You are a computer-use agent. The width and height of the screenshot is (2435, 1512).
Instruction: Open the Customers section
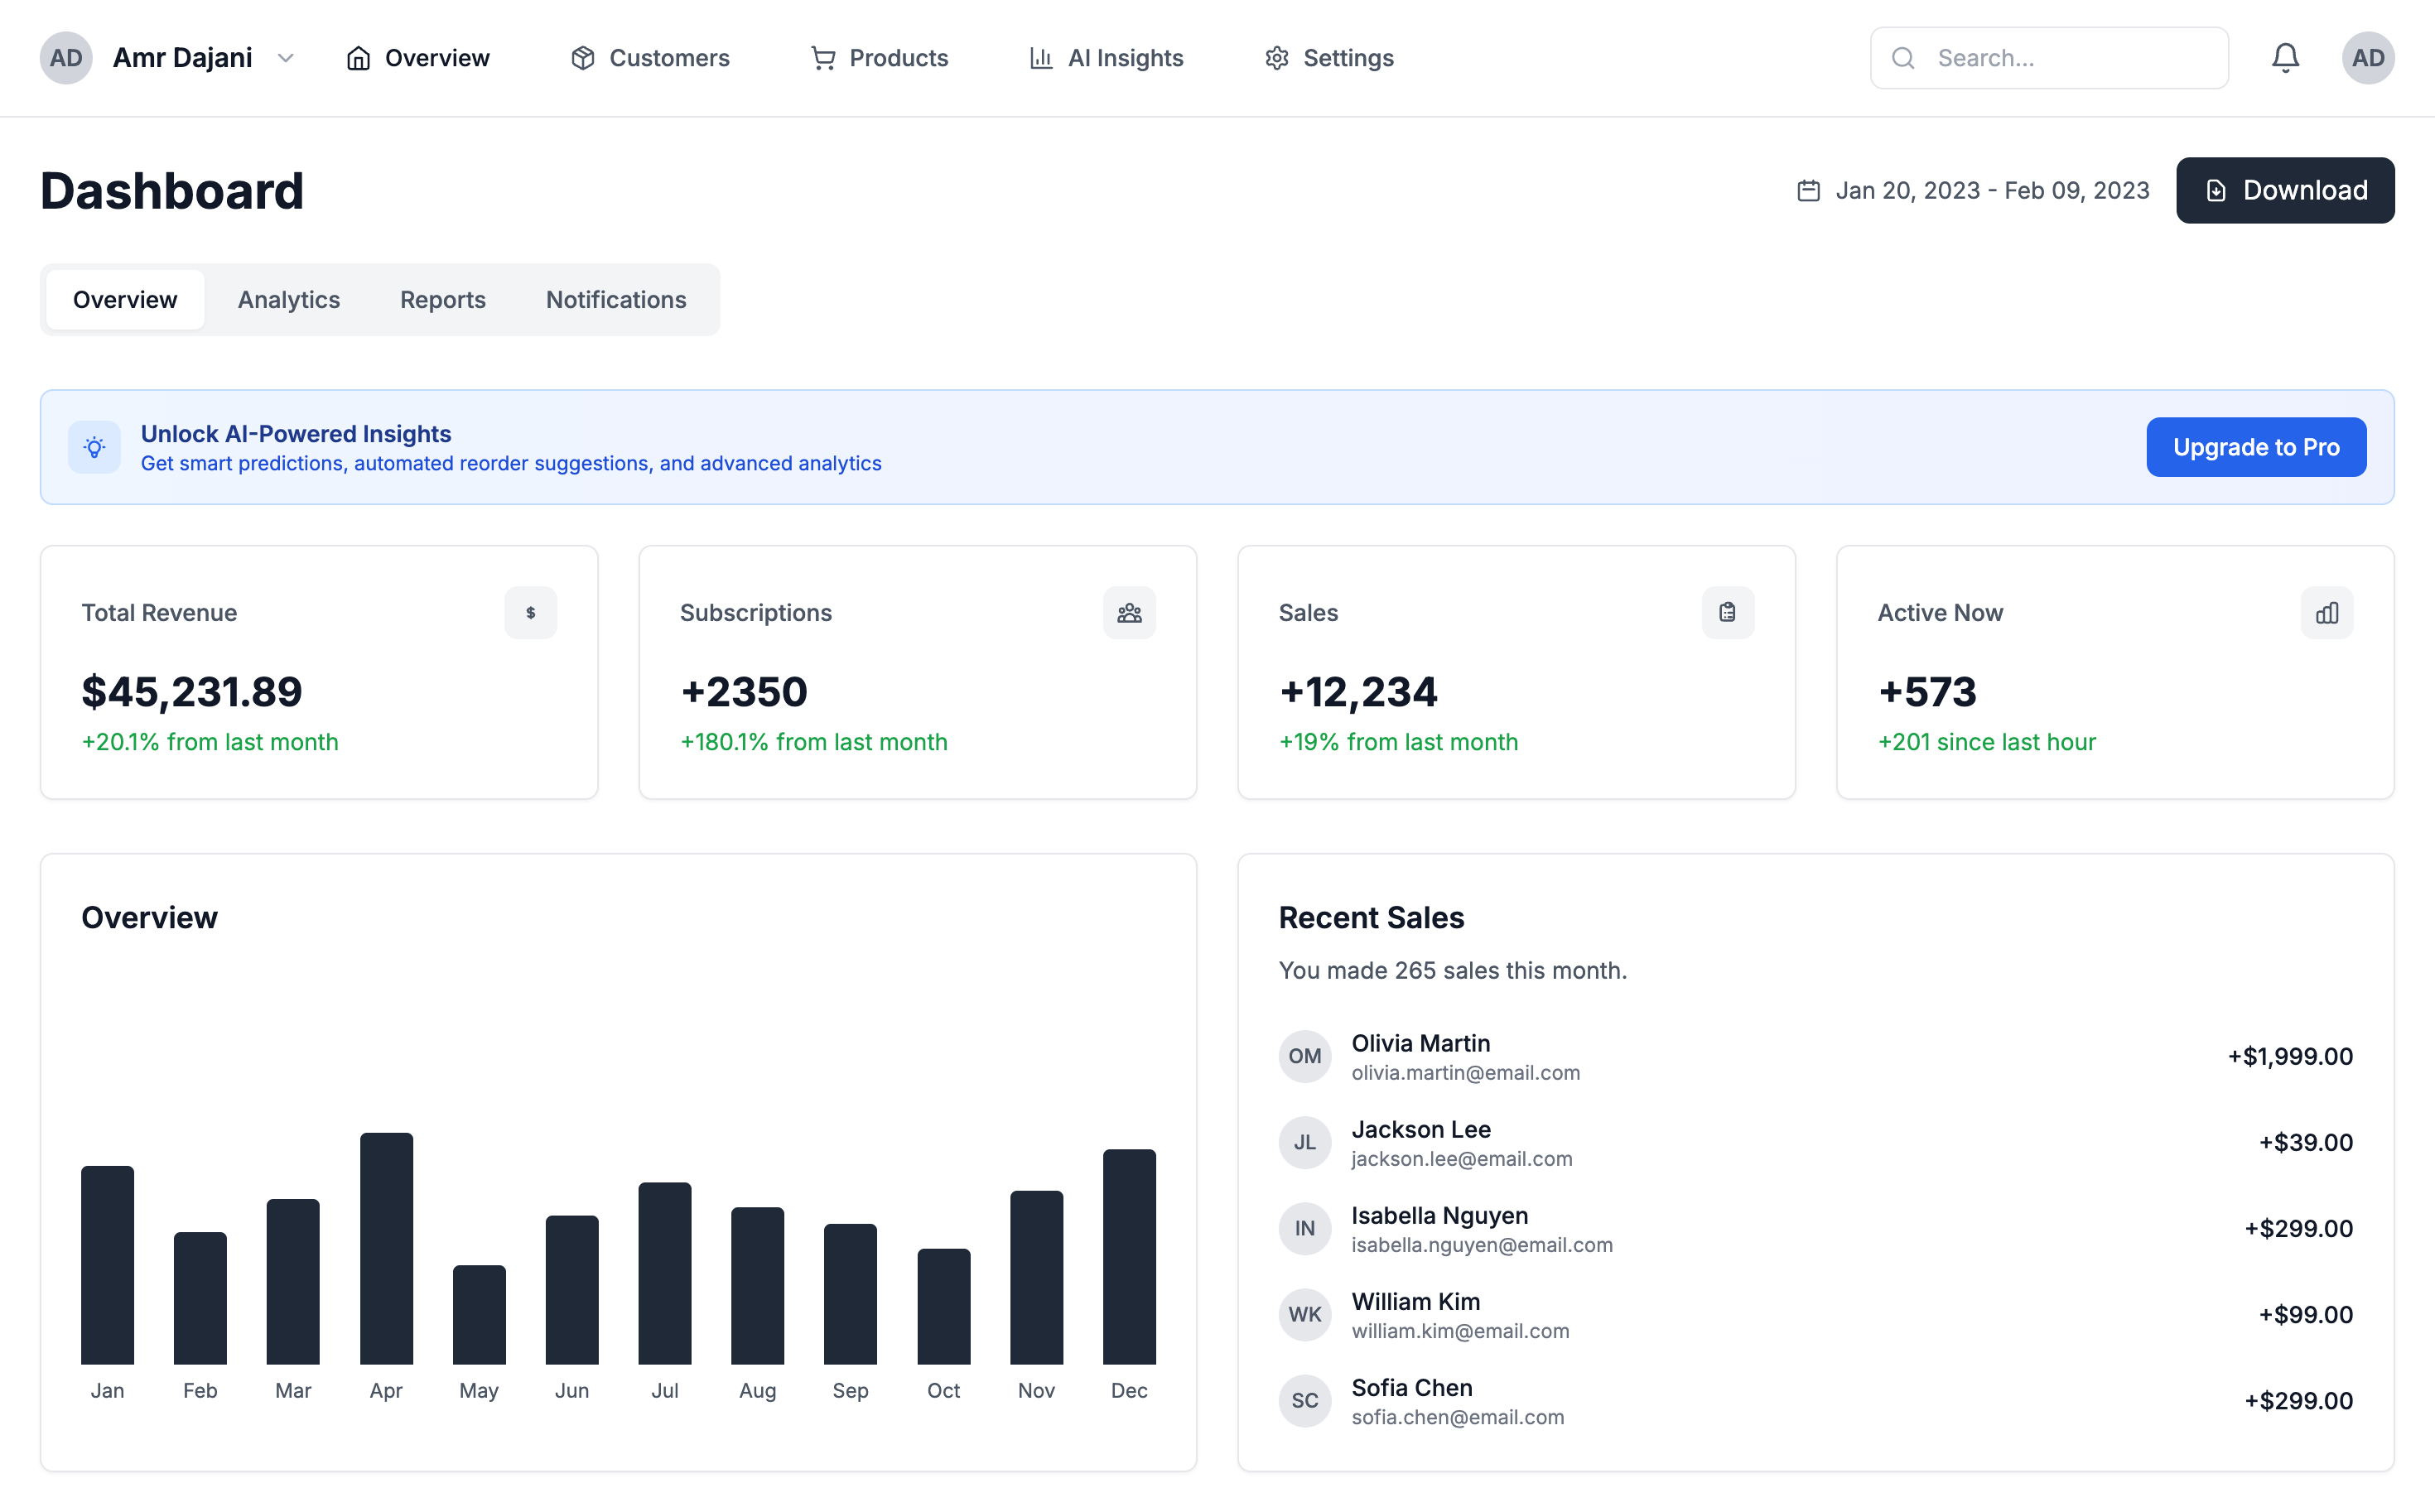click(650, 58)
